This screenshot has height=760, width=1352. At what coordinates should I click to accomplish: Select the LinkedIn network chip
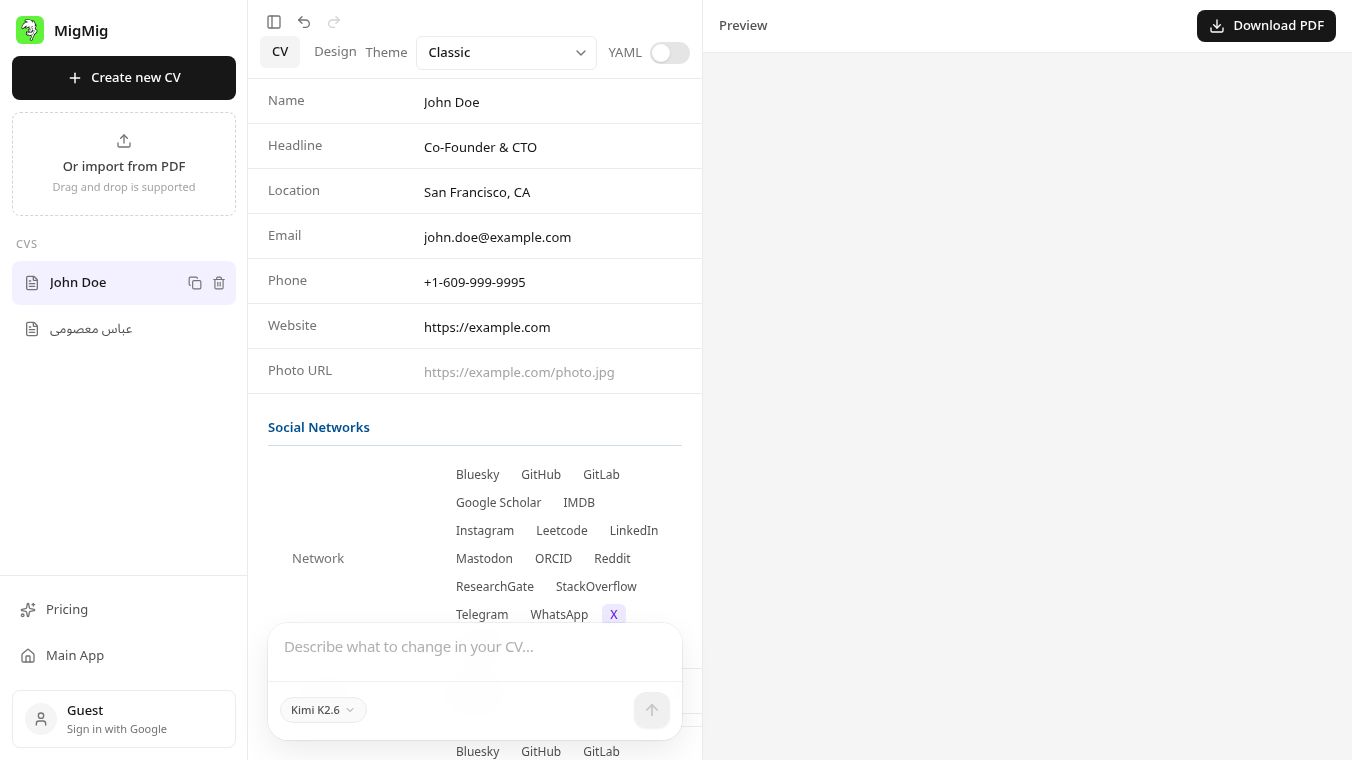tap(634, 530)
